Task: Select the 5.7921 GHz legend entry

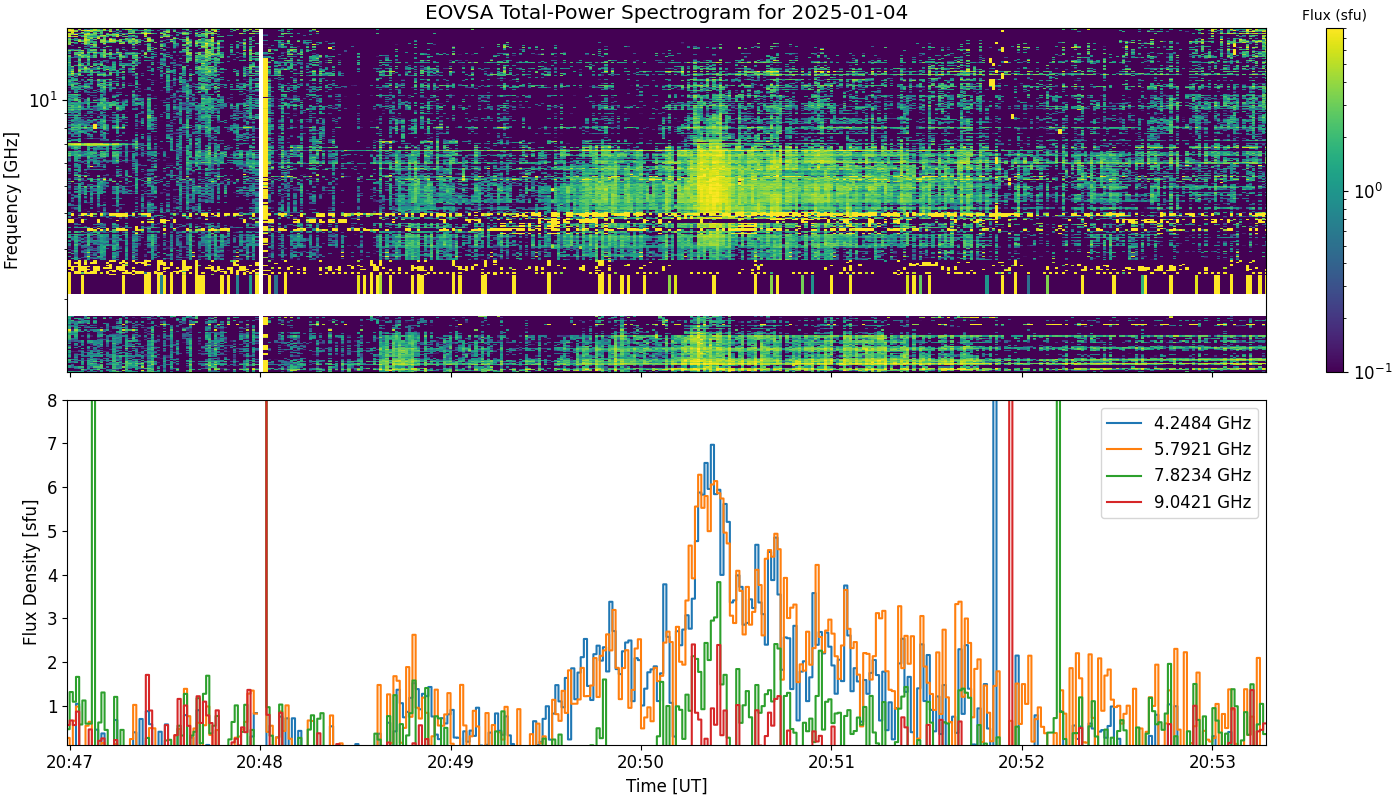Action: pyautogui.click(x=1180, y=449)
